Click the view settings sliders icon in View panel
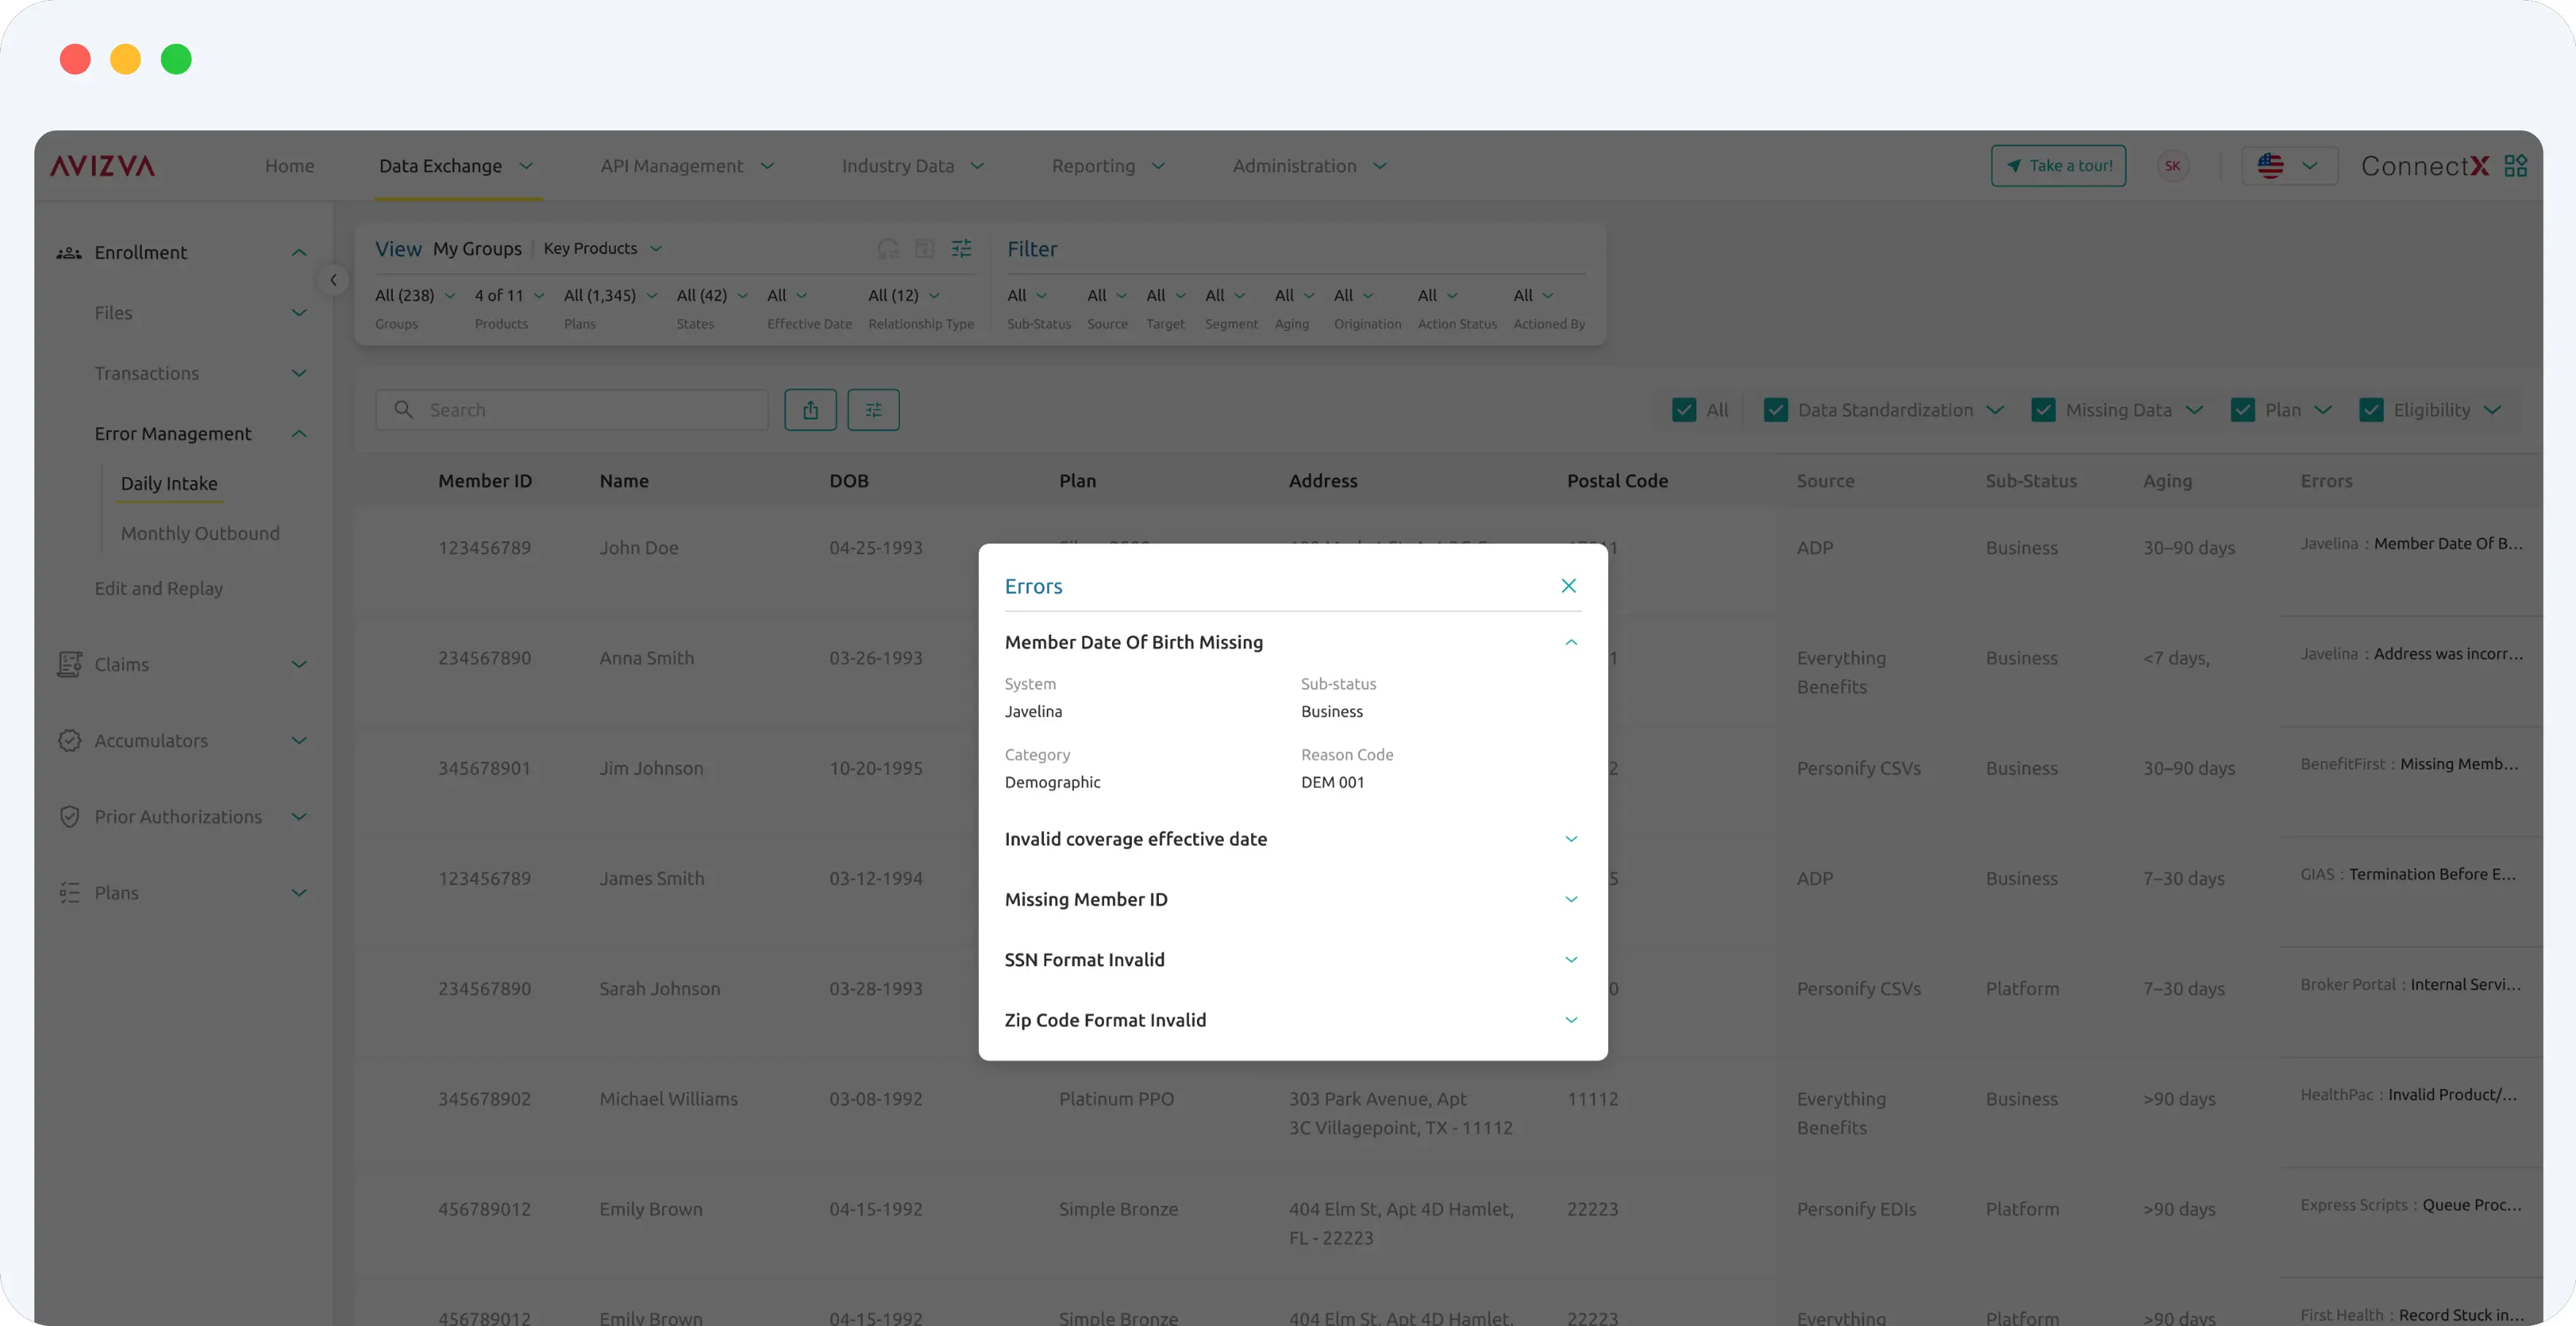This screenshot has height=1326, width=2576. click(x=961, y=248)
